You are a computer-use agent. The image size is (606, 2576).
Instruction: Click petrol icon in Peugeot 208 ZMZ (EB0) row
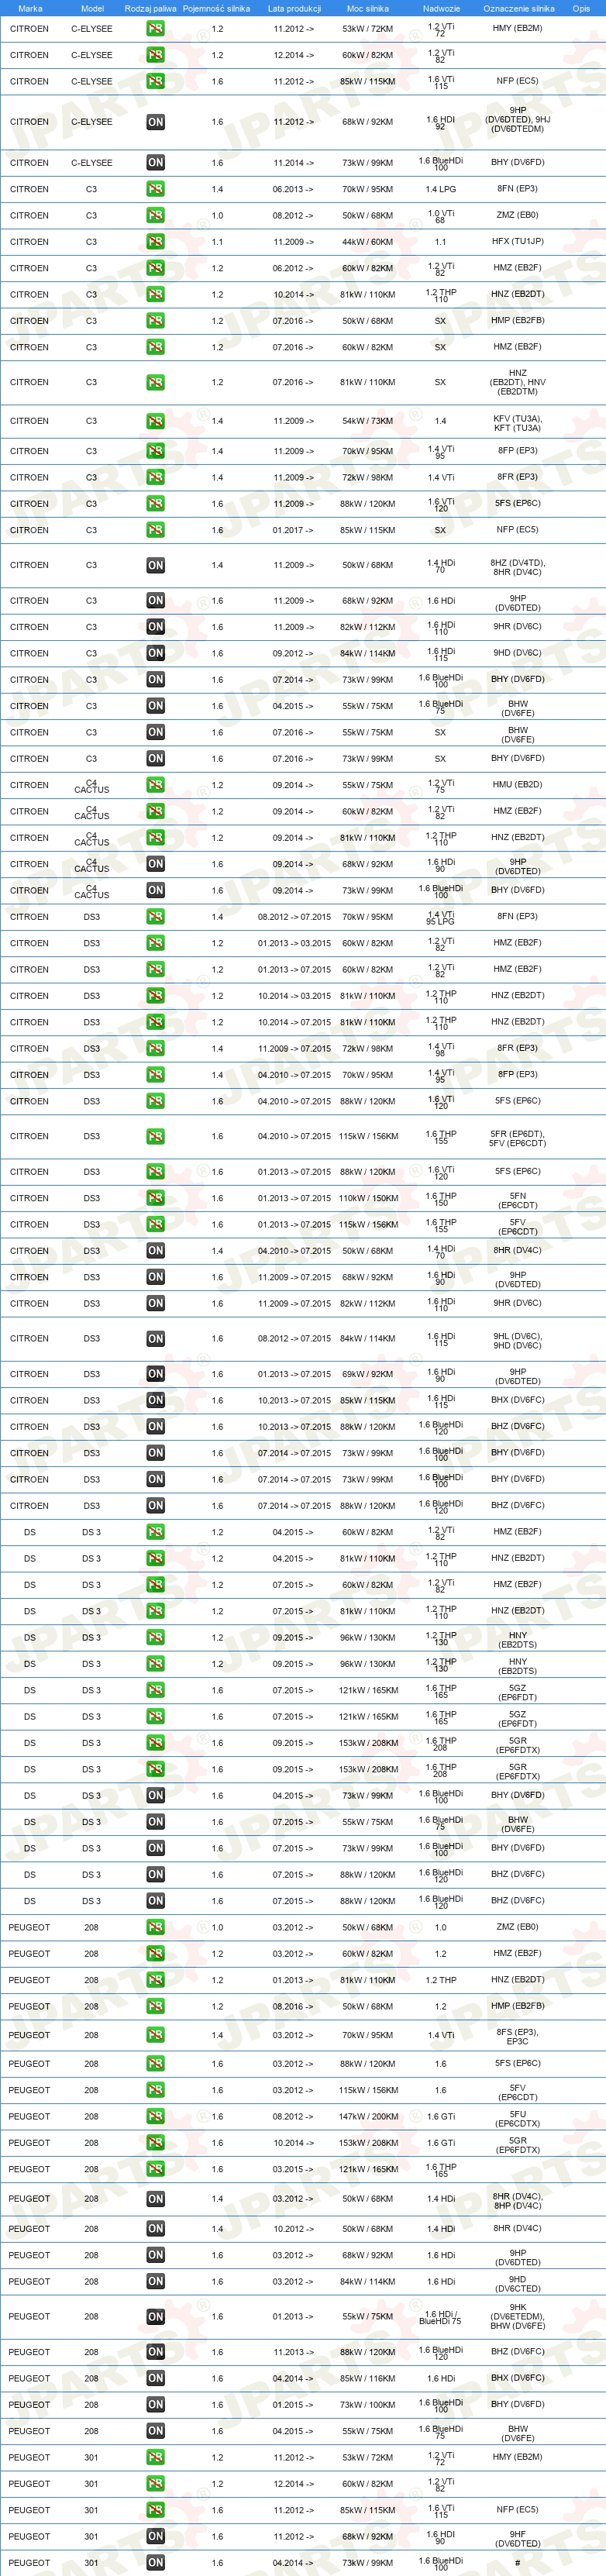coord(155,1927)
